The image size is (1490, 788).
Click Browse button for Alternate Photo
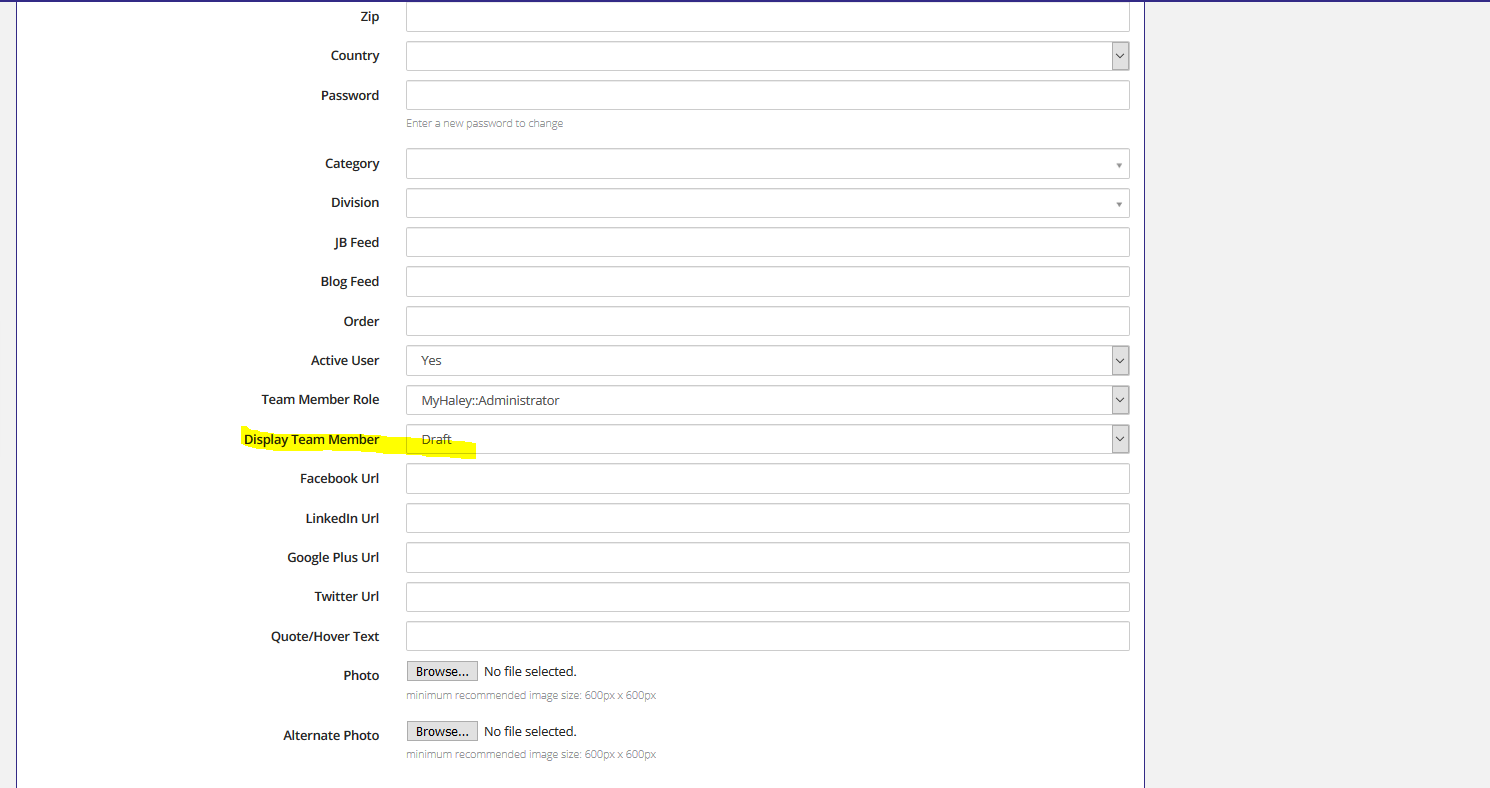click(442, 732)
